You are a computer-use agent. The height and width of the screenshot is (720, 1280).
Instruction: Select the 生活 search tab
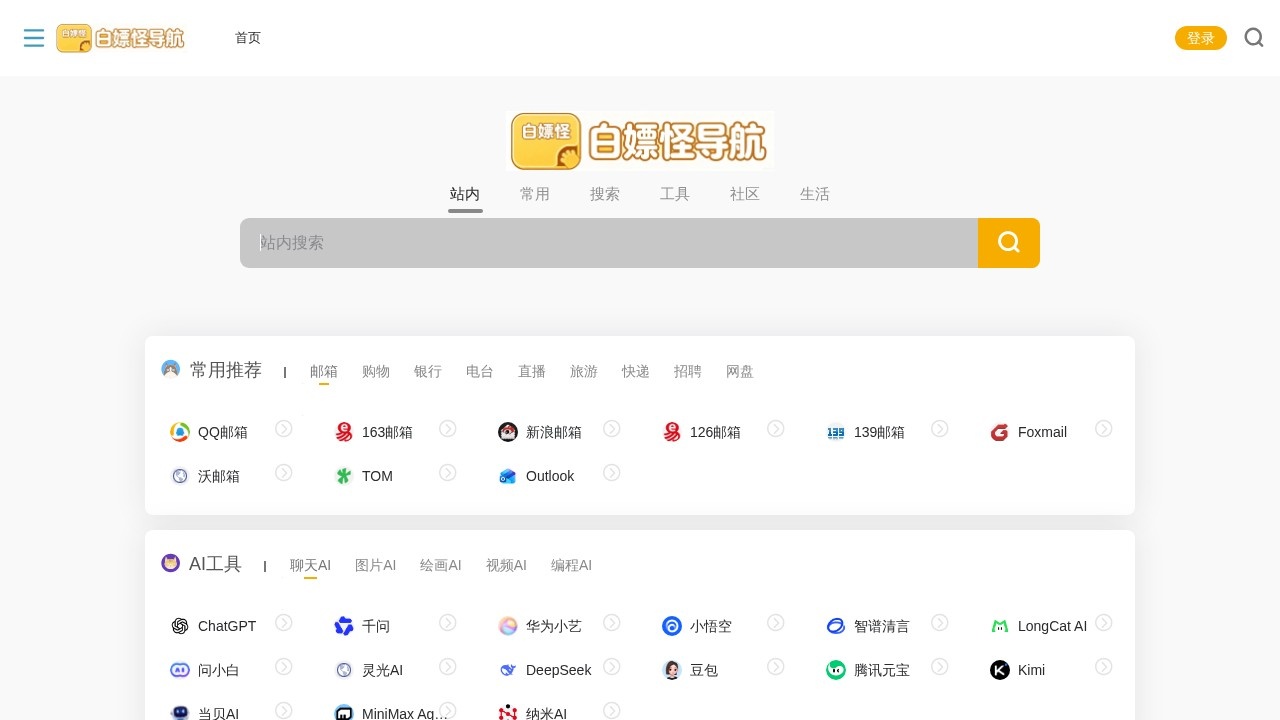(815, 194)
